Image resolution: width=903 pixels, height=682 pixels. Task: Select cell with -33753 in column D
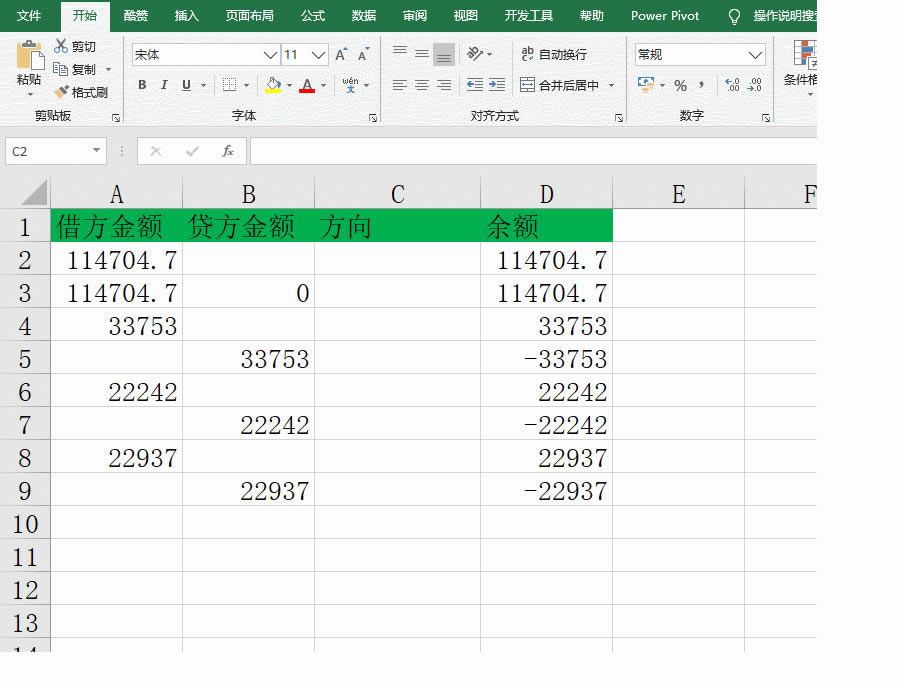[547, 359]
